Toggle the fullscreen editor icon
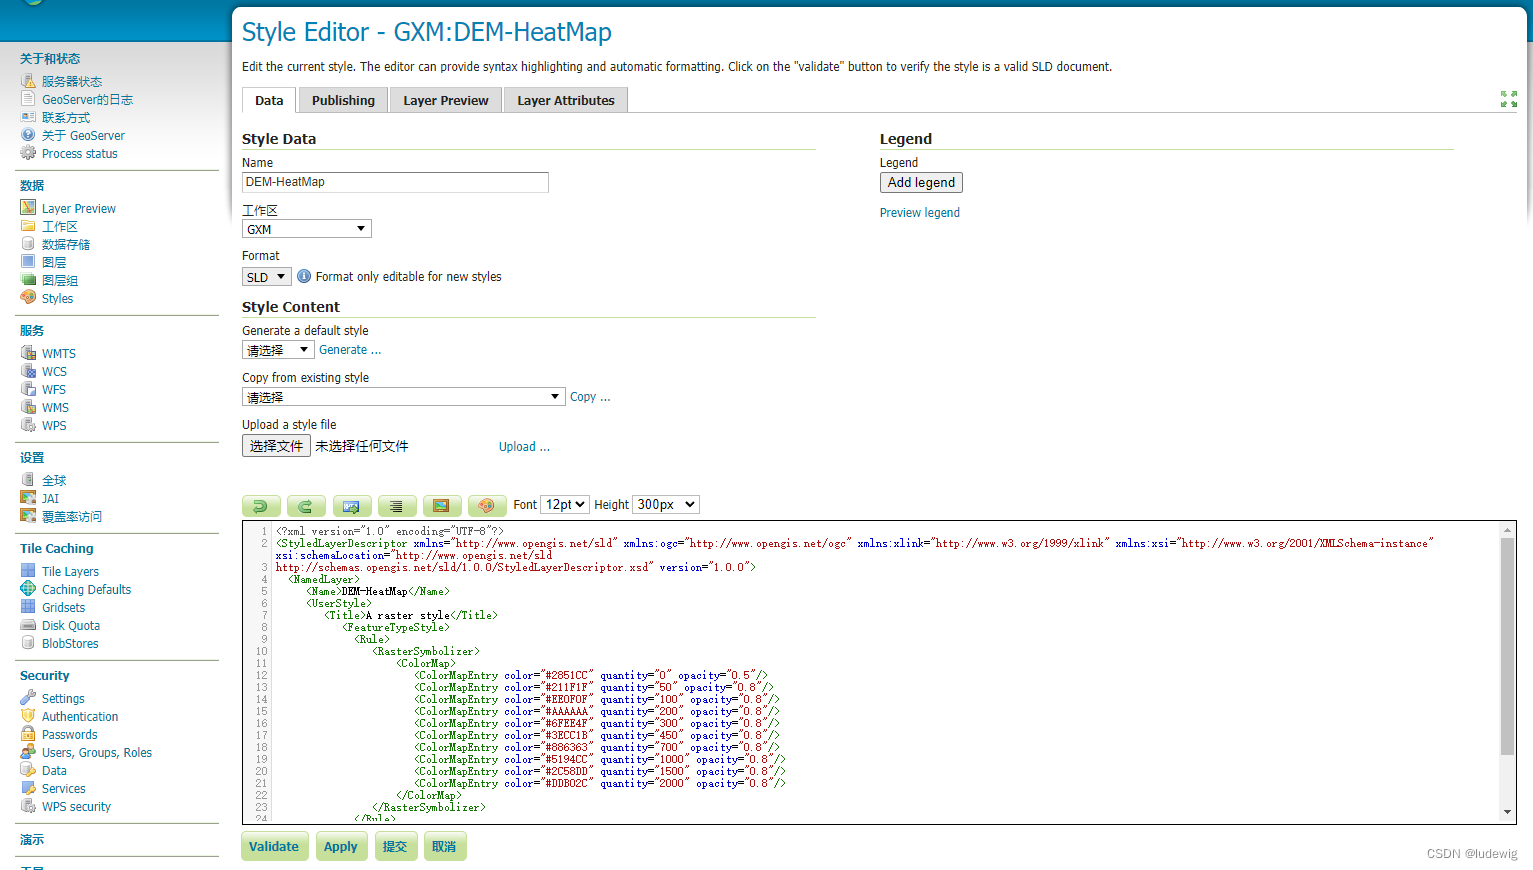The width and height of the screenshot is (1533, 870). [x=1509, y=99]
